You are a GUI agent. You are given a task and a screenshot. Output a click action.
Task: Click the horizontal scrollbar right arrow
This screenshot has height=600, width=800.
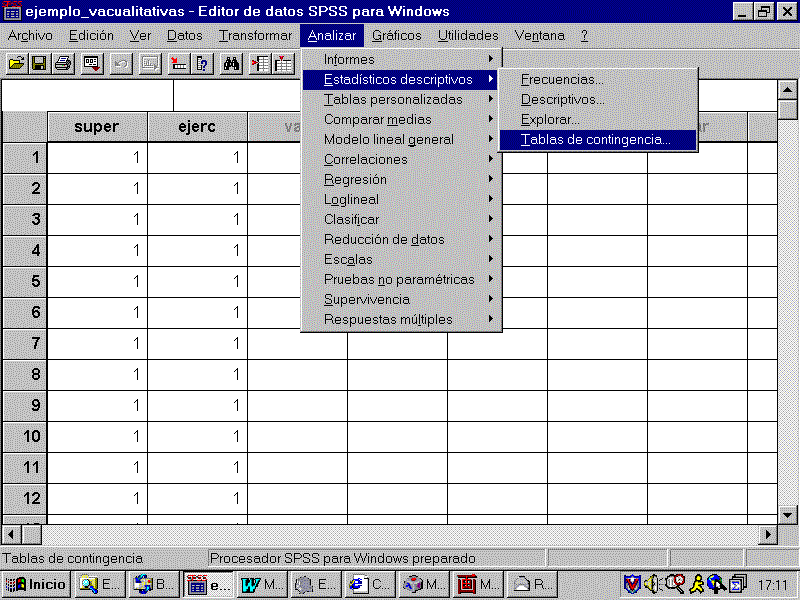coord(768,535)
